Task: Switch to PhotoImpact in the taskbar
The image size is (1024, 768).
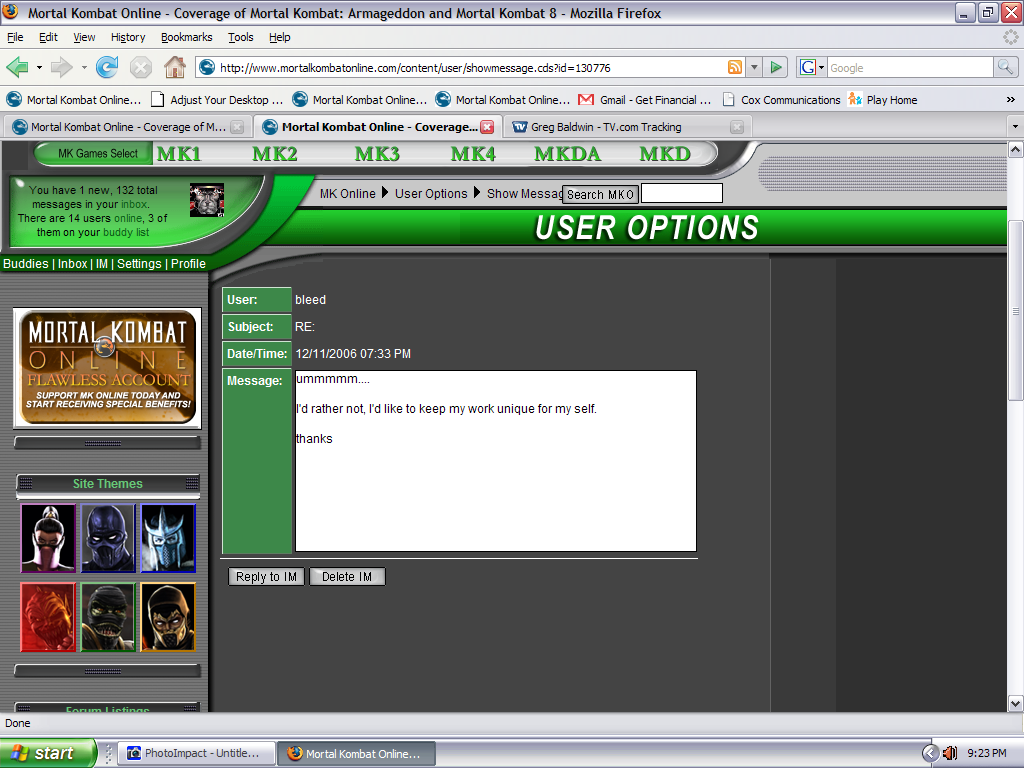Action: (195, 753)
